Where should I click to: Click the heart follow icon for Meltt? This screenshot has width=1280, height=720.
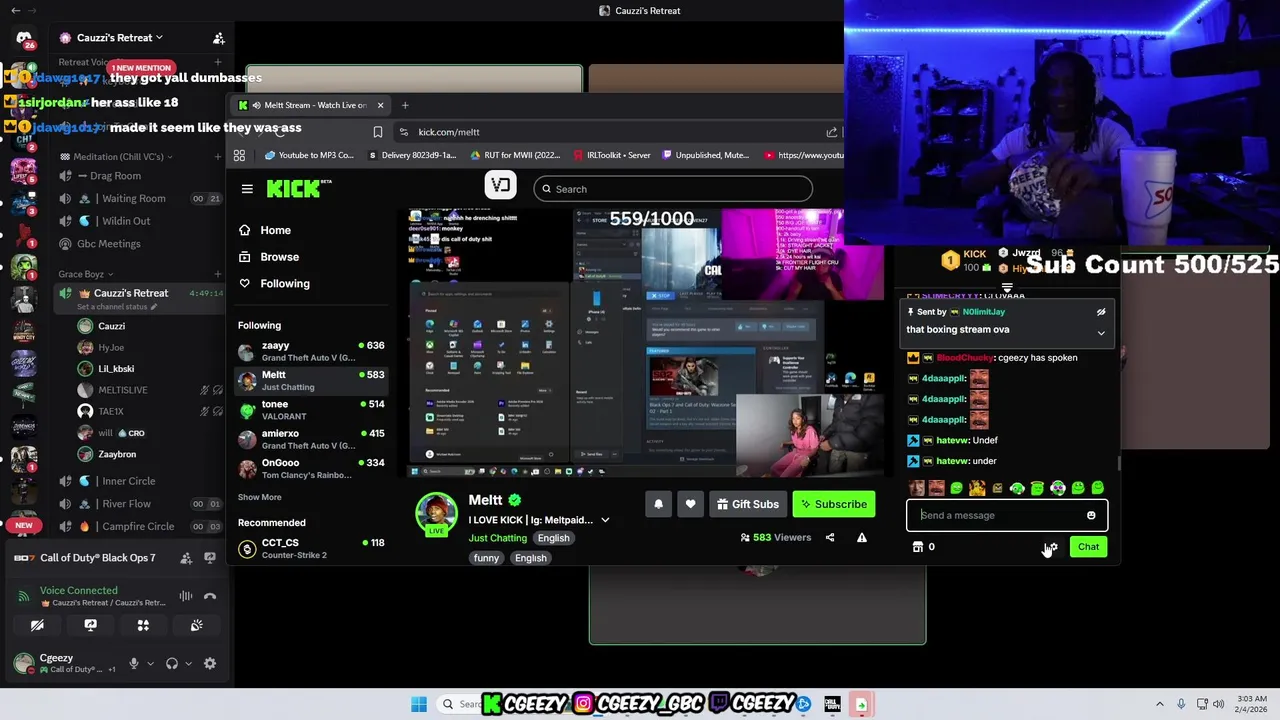coord(690,504)
